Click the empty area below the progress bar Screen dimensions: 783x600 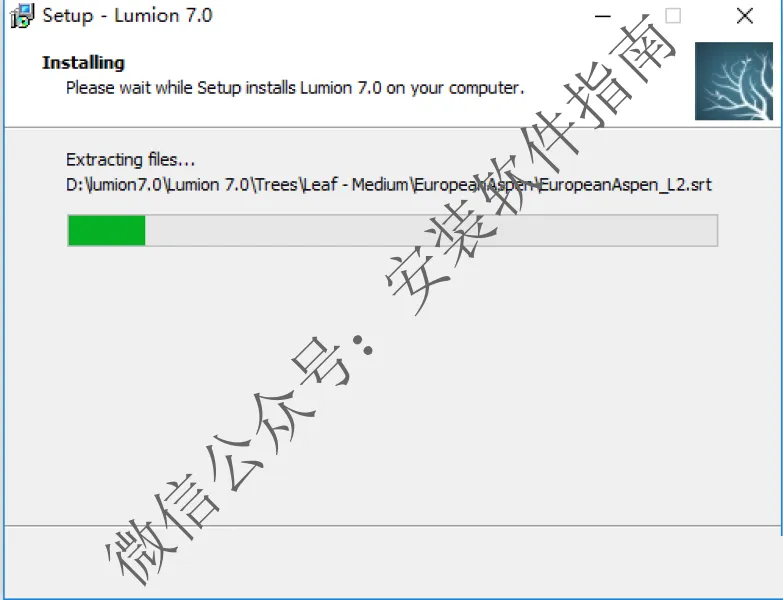point(392,384)
